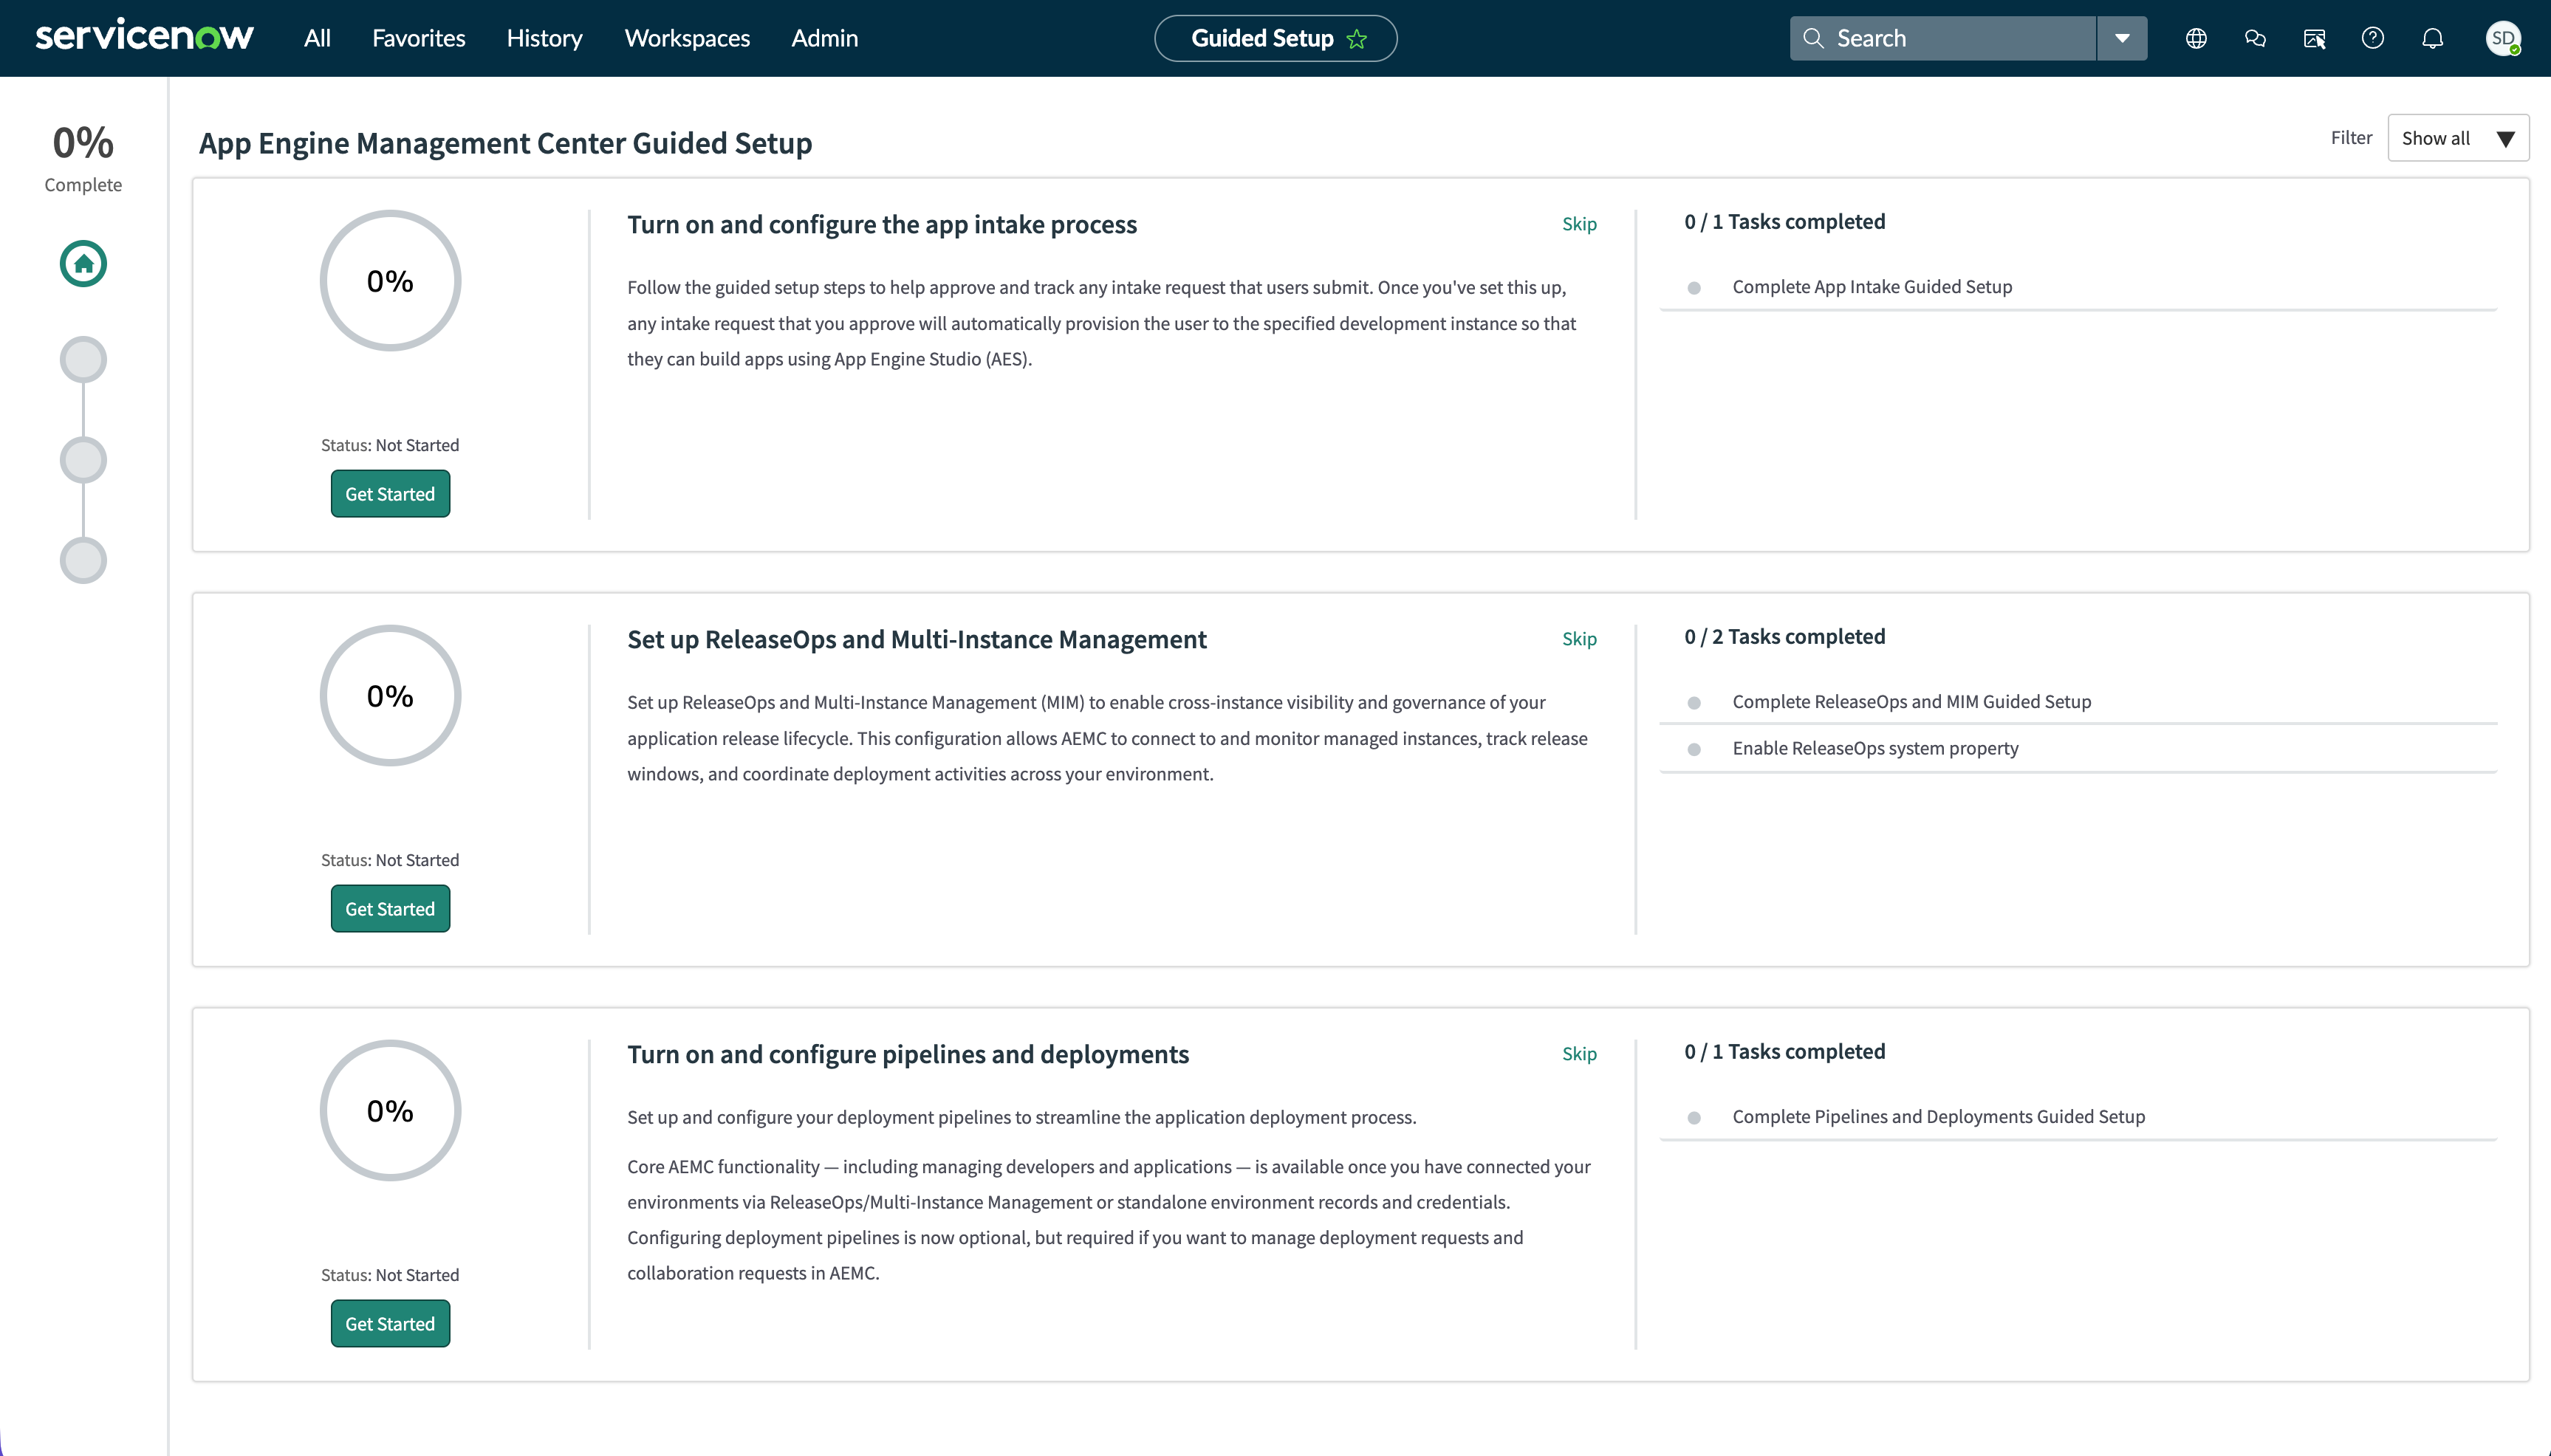Screen dimensions: 2551x1456
Task: Skip the ReleaseOps and Multi-Instance Management section
Action: [x=1579, y=639]
